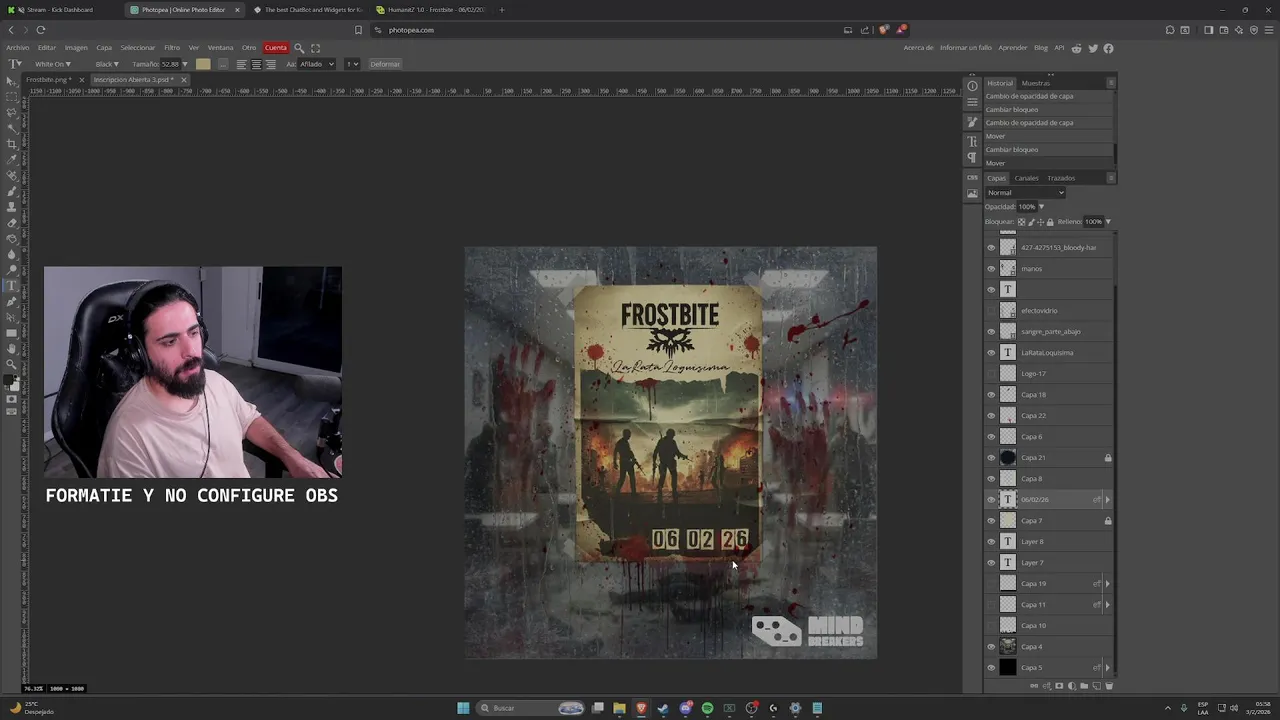Select the Zoom tool in the left toolbar
The height and width of the screenshot is (720, 1280).
pyautogui.click(x=11, y=364)
